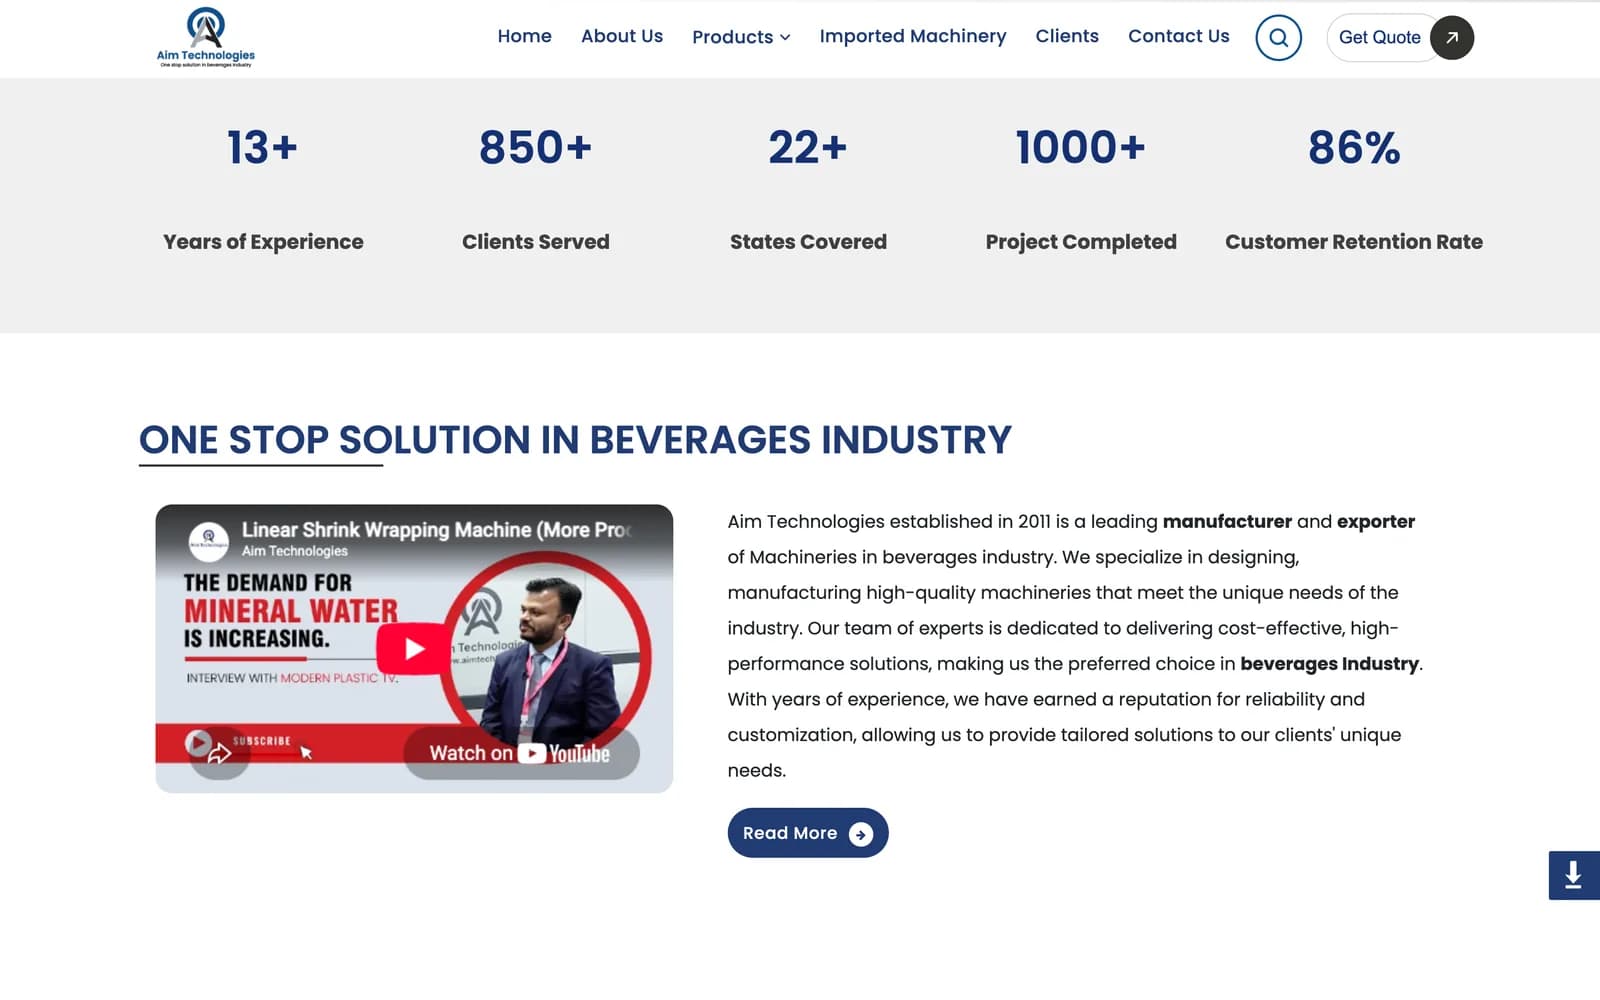The image size is (1600, 1000).
Task: Click the share arrow on the video
Action: click(219, 754)
